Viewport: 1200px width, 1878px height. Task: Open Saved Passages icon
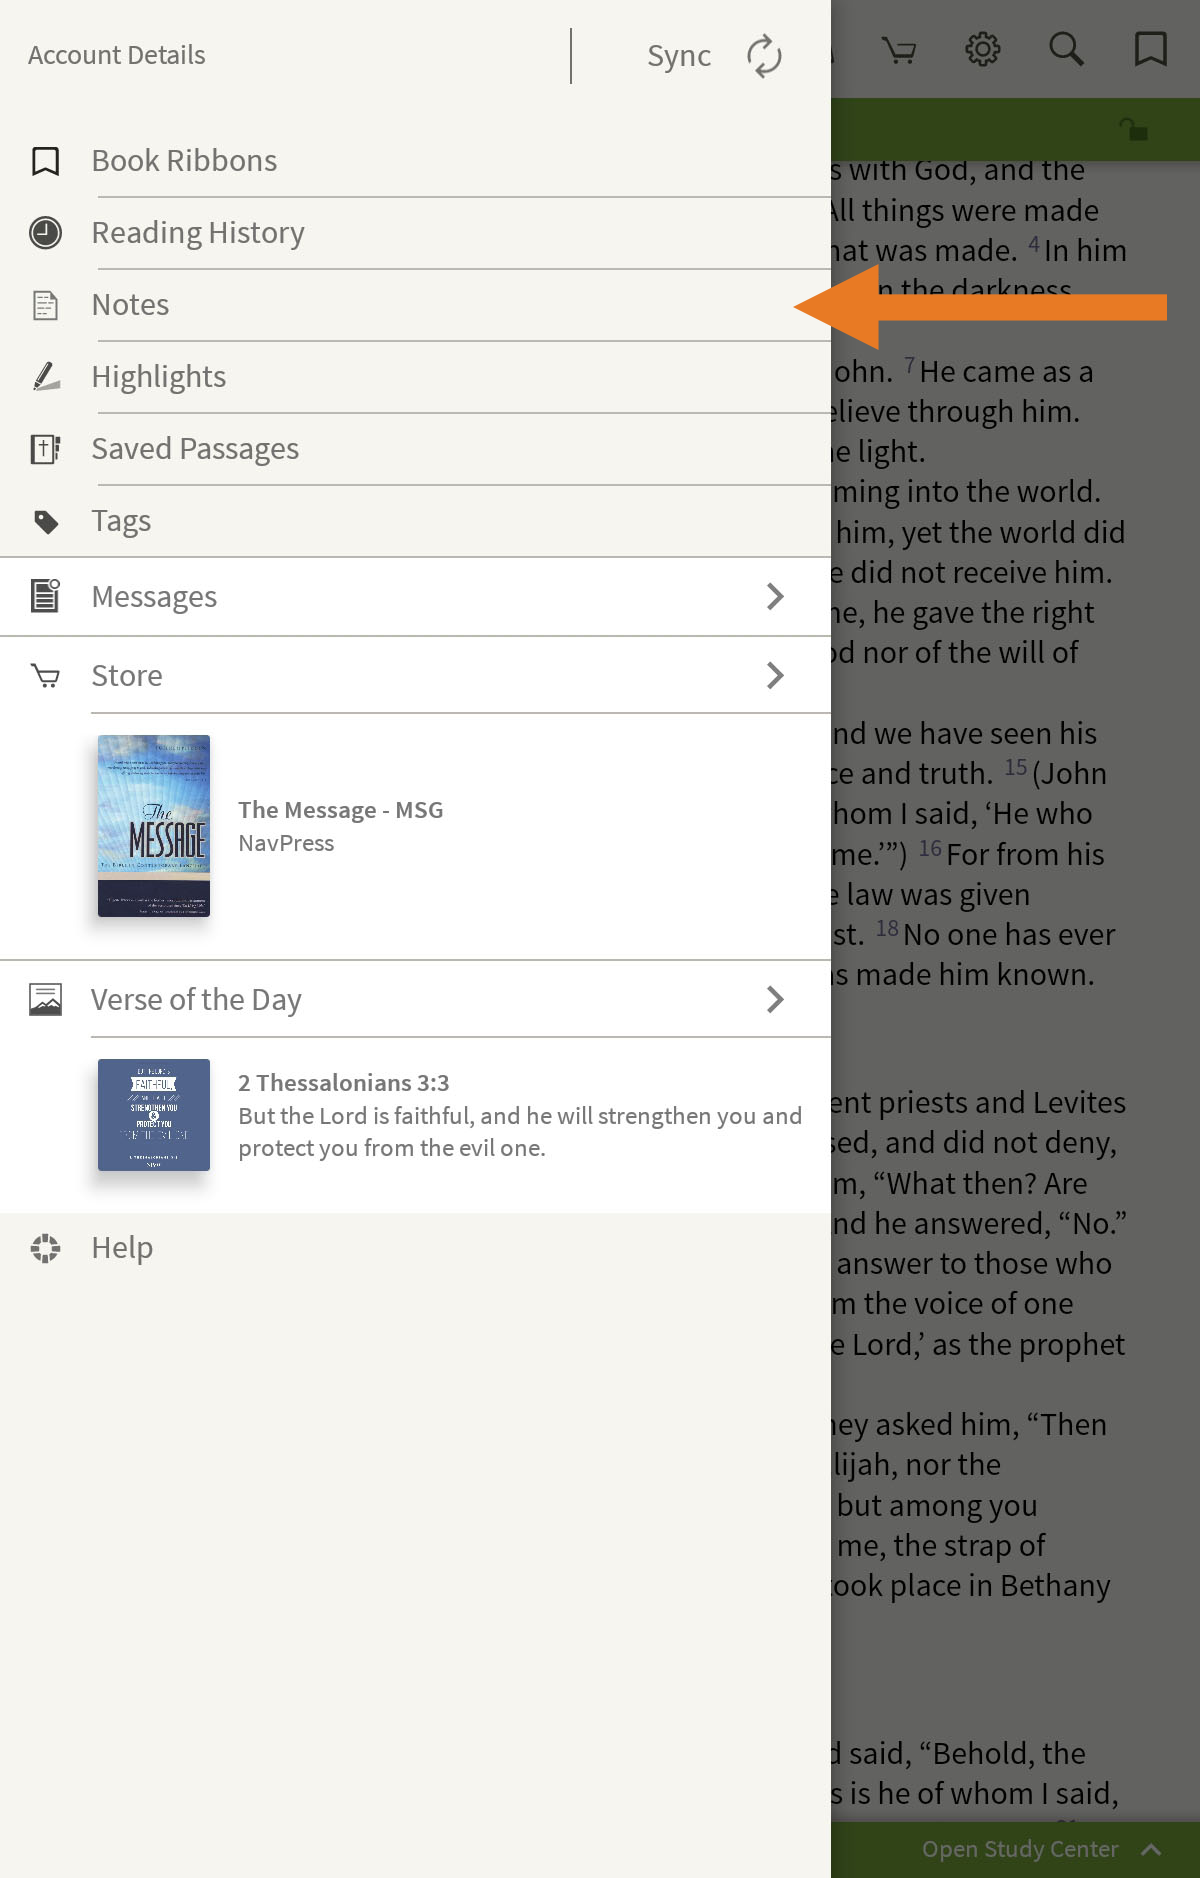click(x=45, y=449)
